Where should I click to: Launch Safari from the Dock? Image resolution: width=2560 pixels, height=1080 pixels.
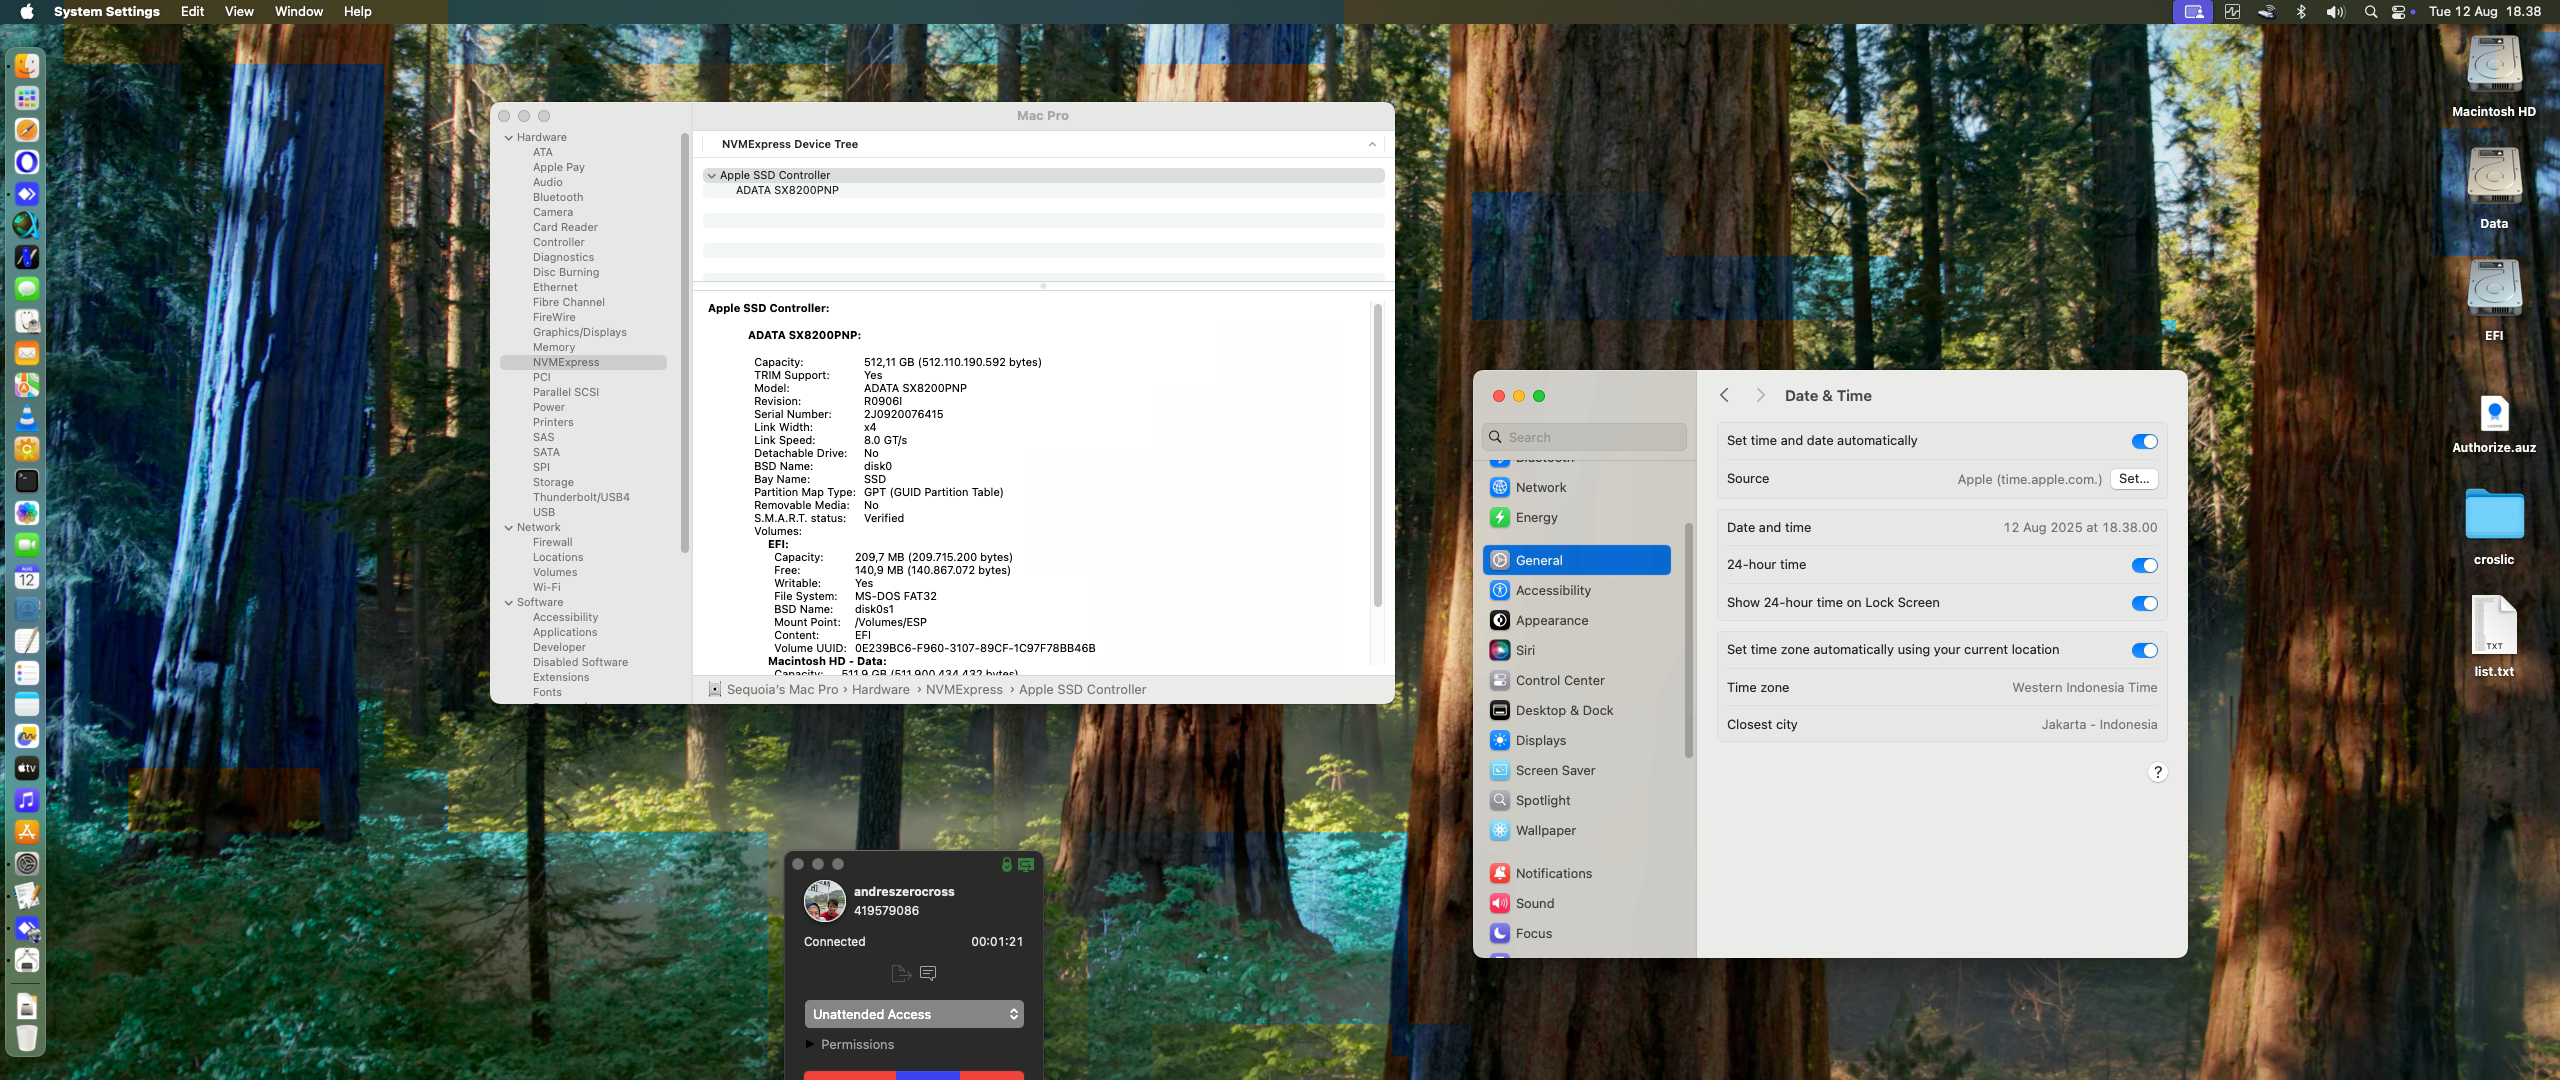(27, 130)
